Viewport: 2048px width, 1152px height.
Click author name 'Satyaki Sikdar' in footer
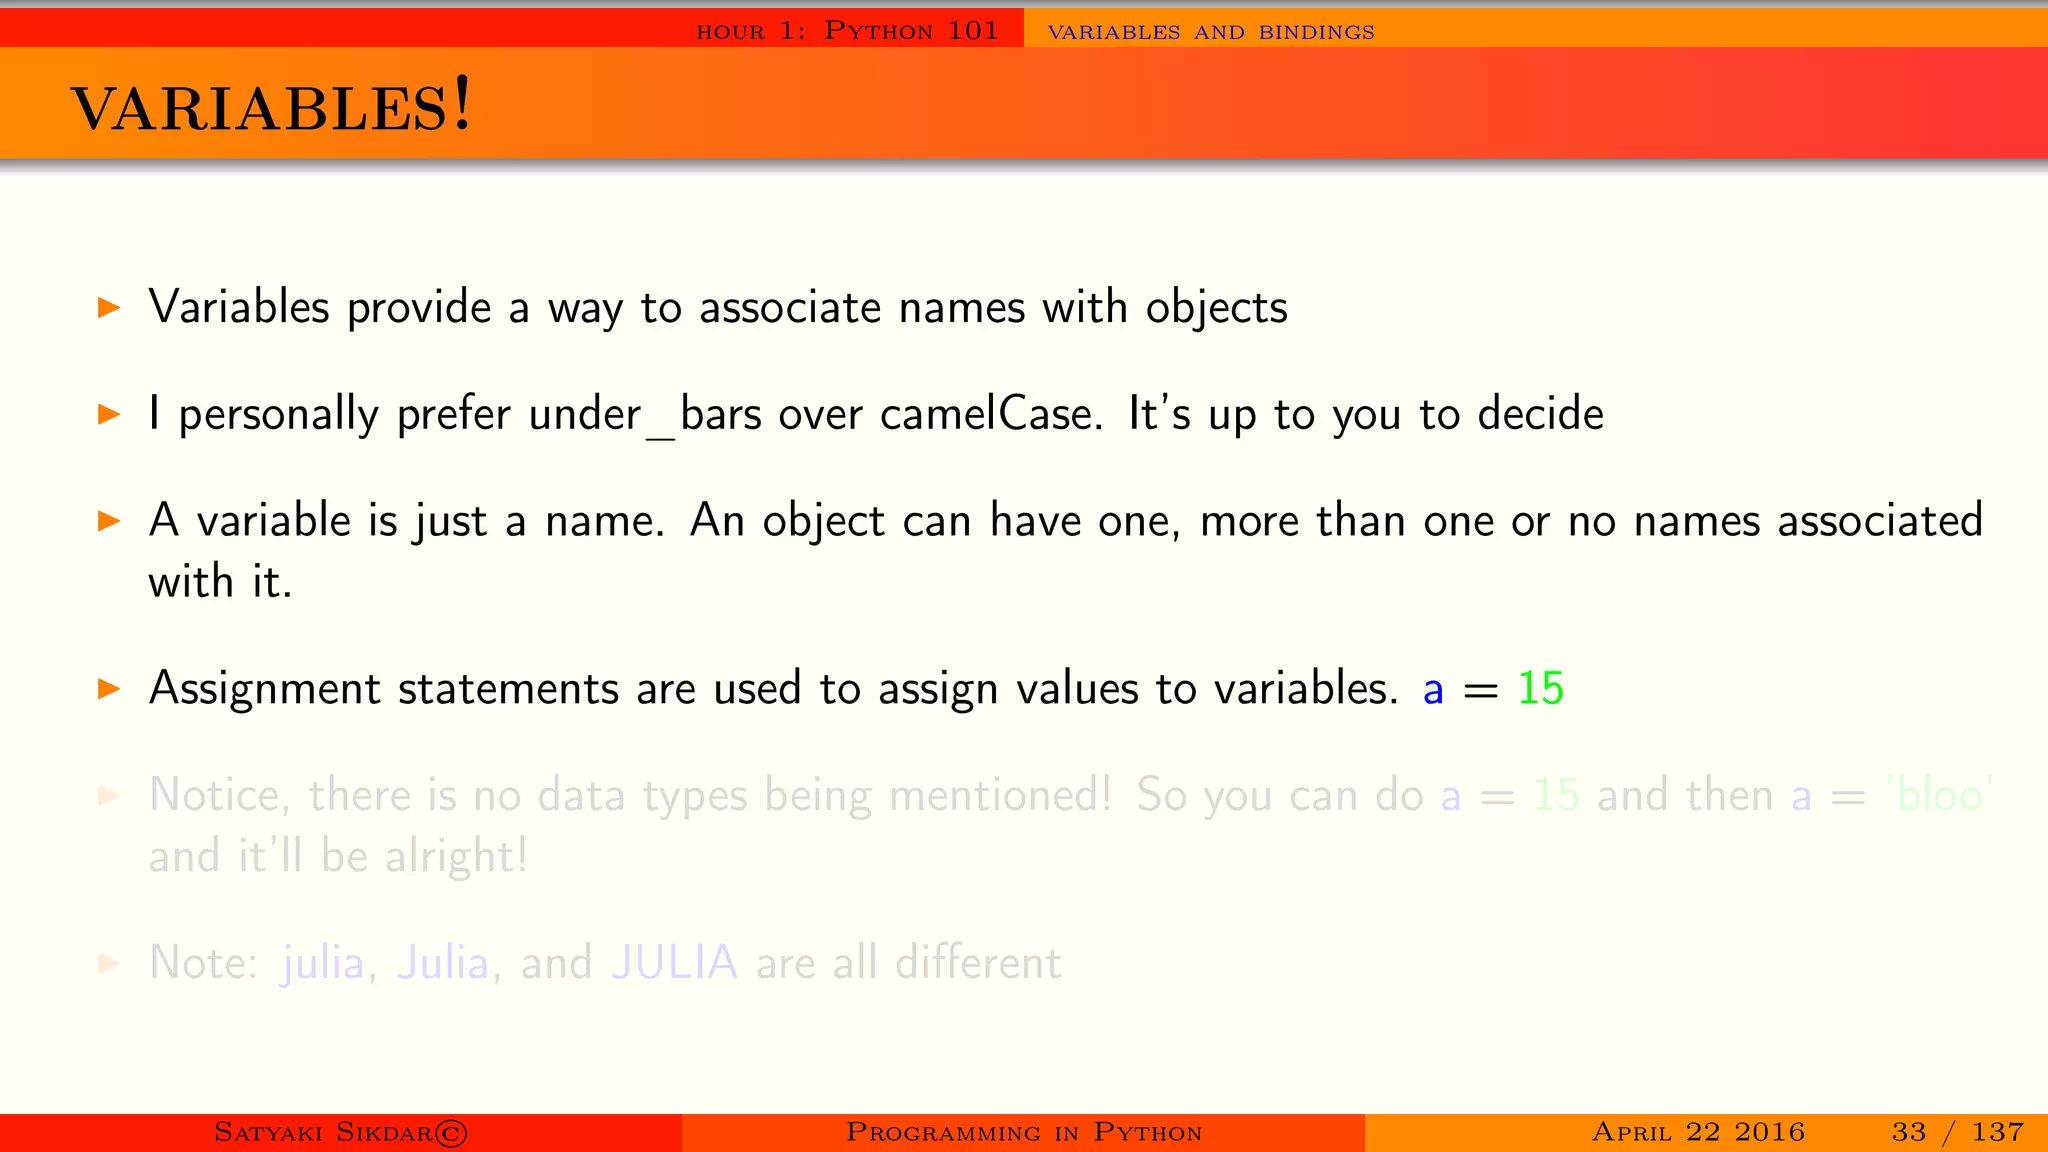[323, 1132]
